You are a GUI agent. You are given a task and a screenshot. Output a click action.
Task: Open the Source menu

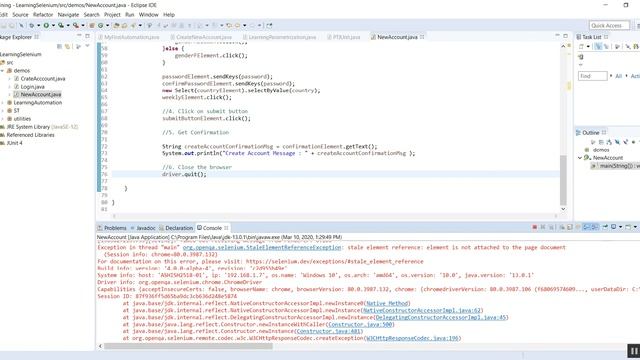point(20,15)
